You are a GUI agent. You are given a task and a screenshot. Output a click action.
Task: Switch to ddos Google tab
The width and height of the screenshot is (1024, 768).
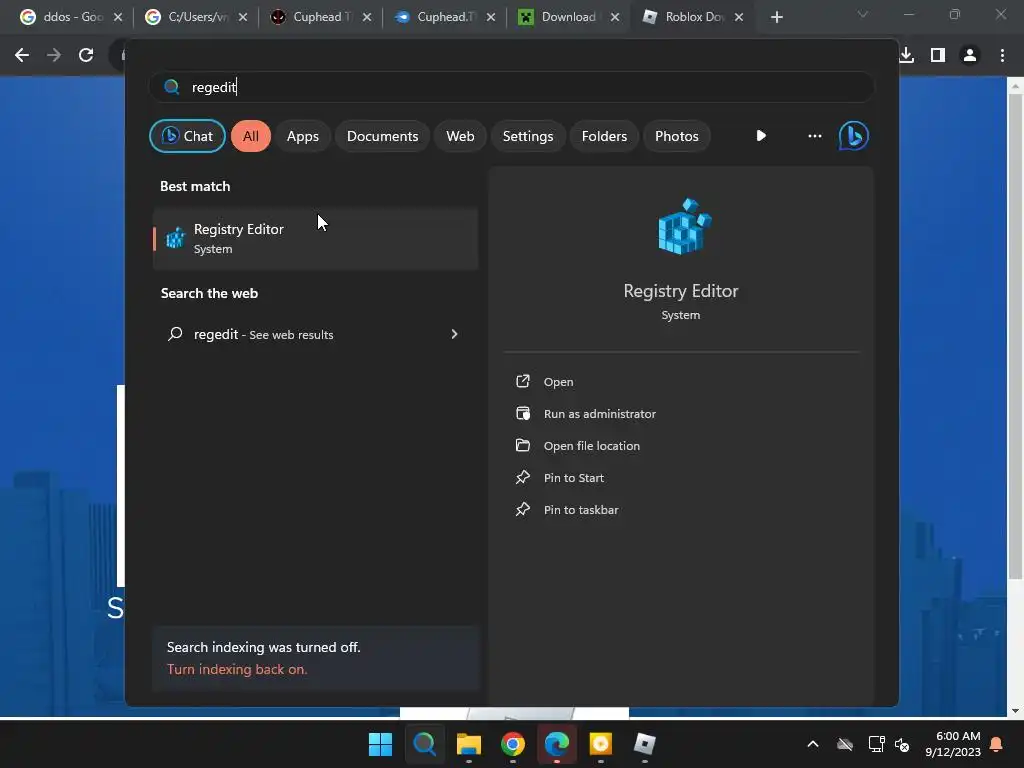[71, 17]
